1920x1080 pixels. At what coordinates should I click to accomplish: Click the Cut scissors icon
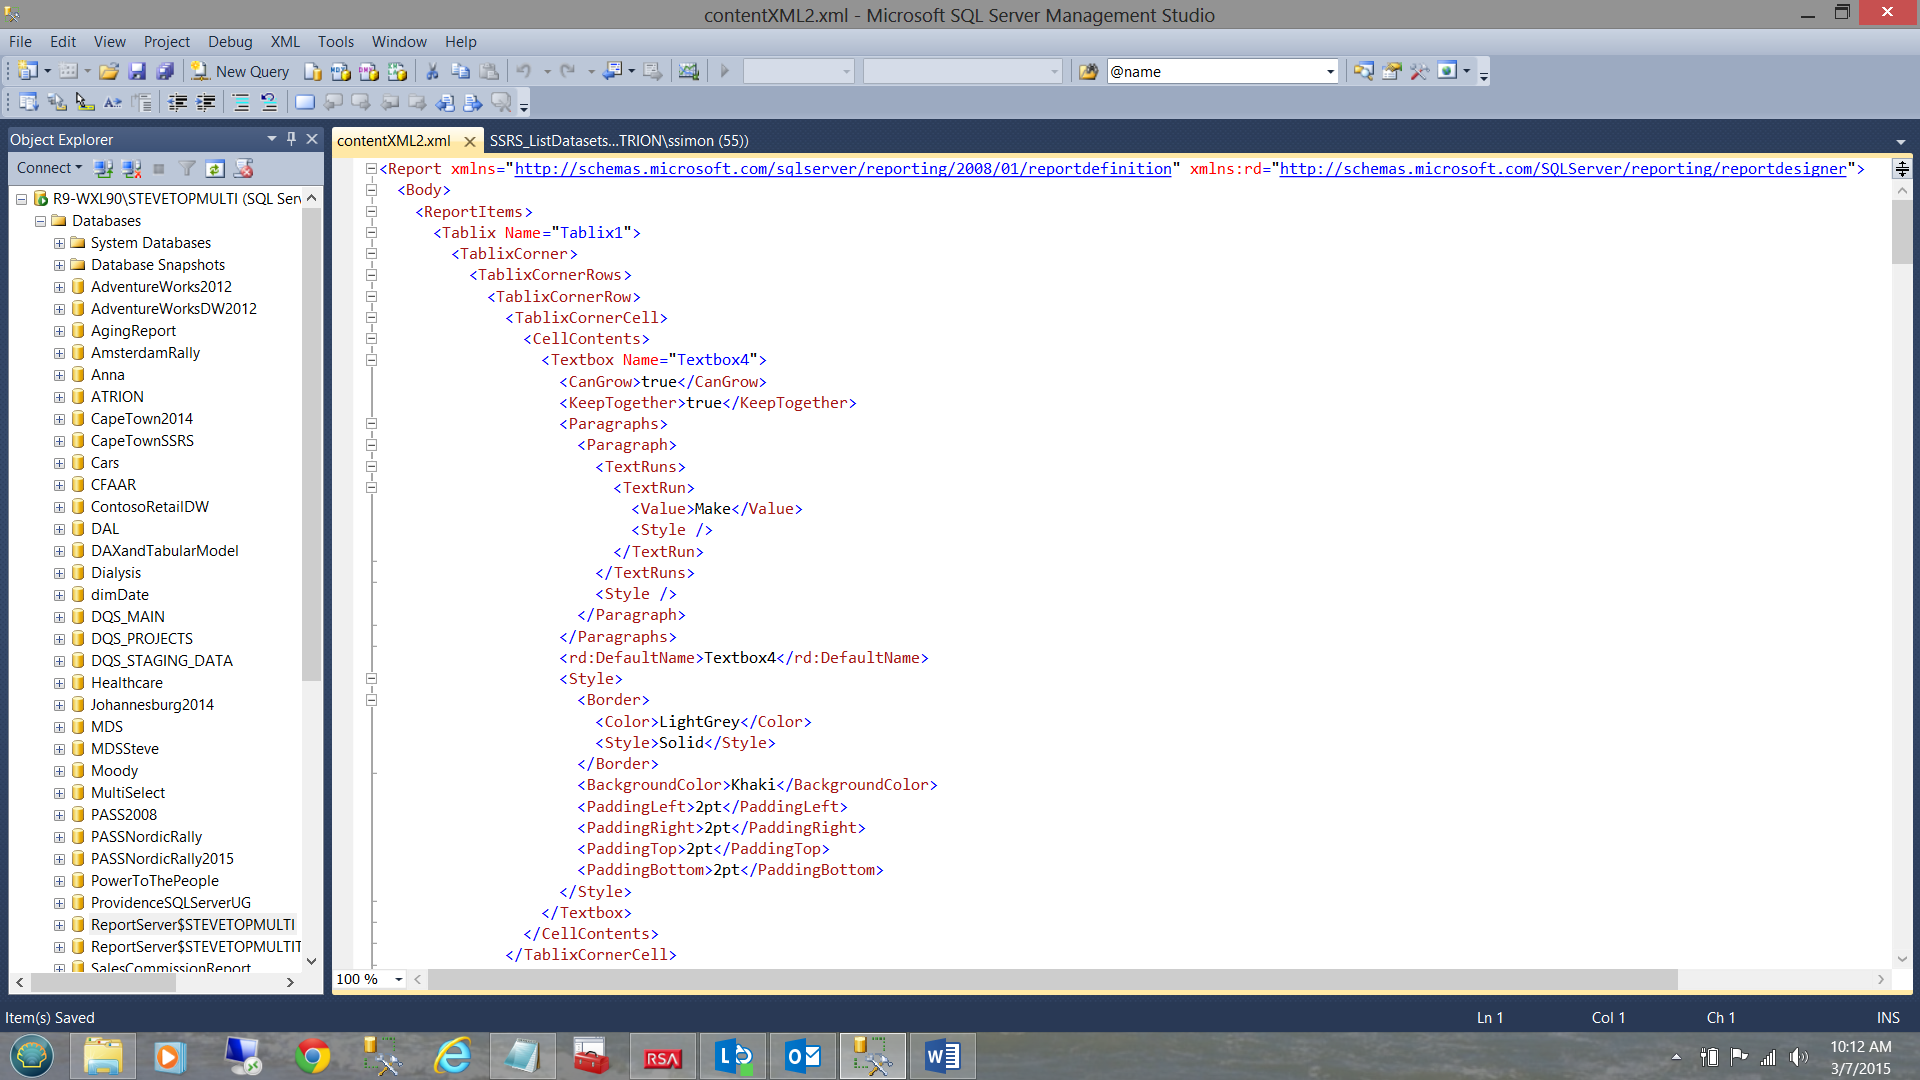(x=432, y=71)
